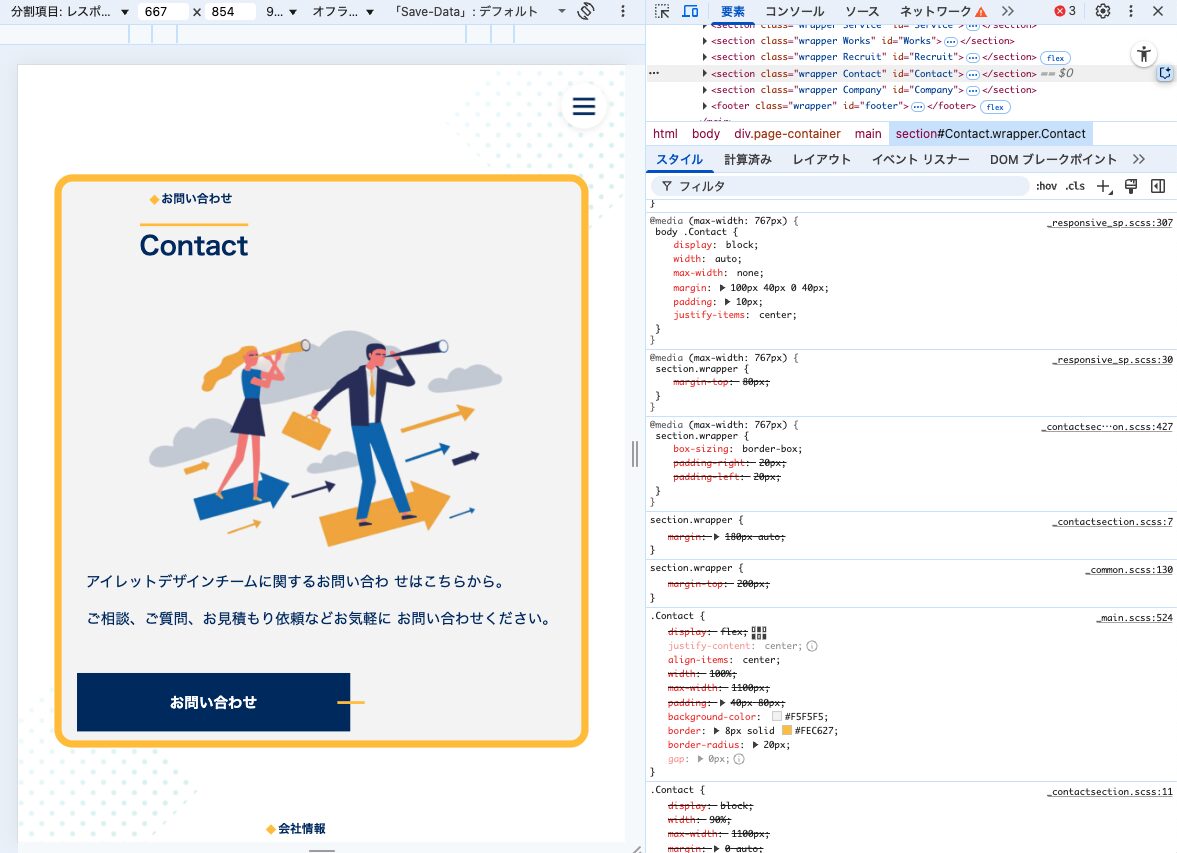Toggle the :hov element state button
Screen dimensions: 1177x853
coord(1046,186)
